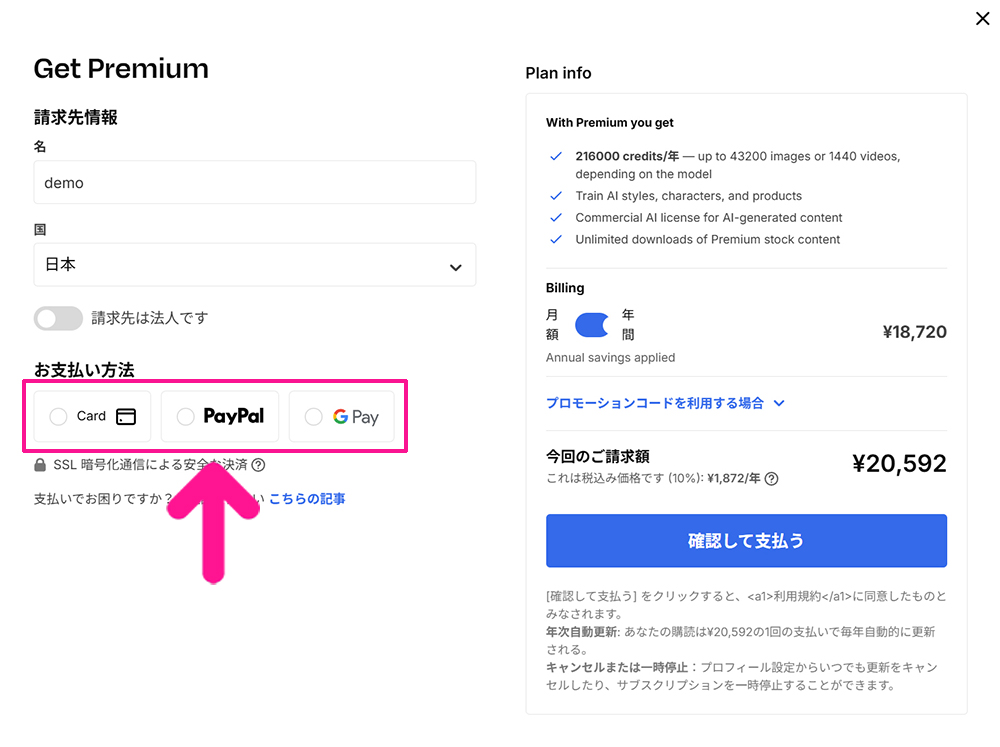Enable the 請求先は法人です switch
1000x747 pixels.
tap(58, 318)
